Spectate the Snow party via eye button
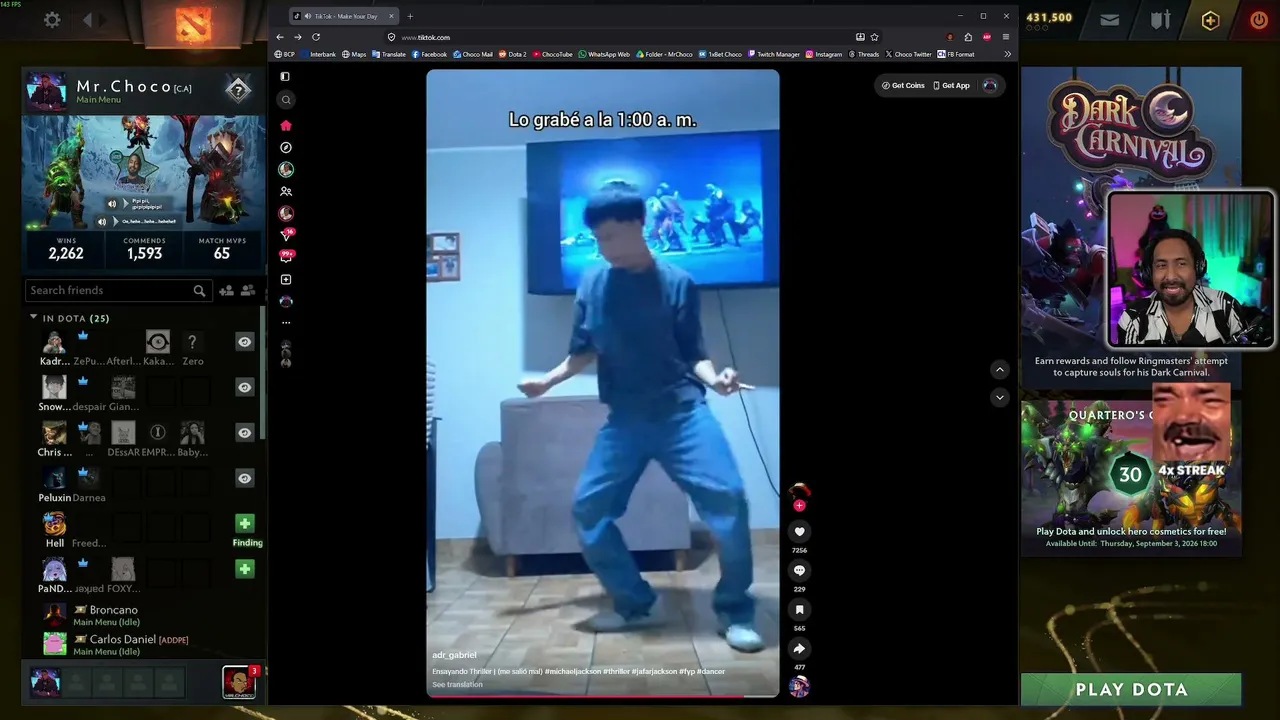Image resolution: width=1280 pixels, height=720 pixels. (x=244, y=387)
